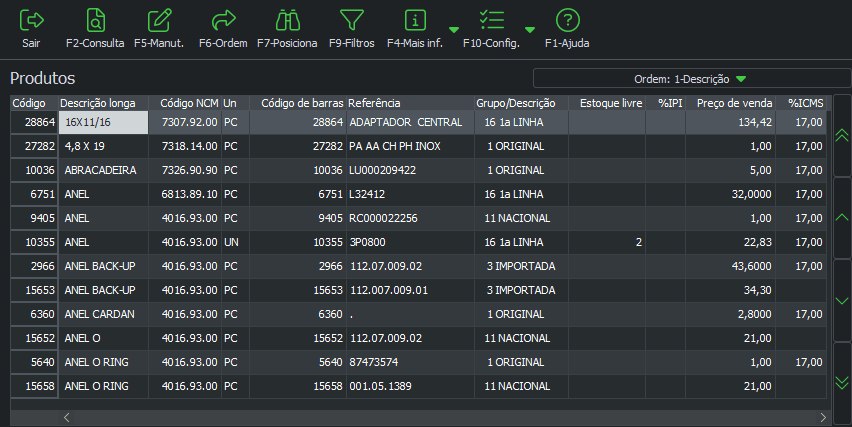Jump to first record double-up arrow
Viewport: 852px width, 427px height.
842,135
